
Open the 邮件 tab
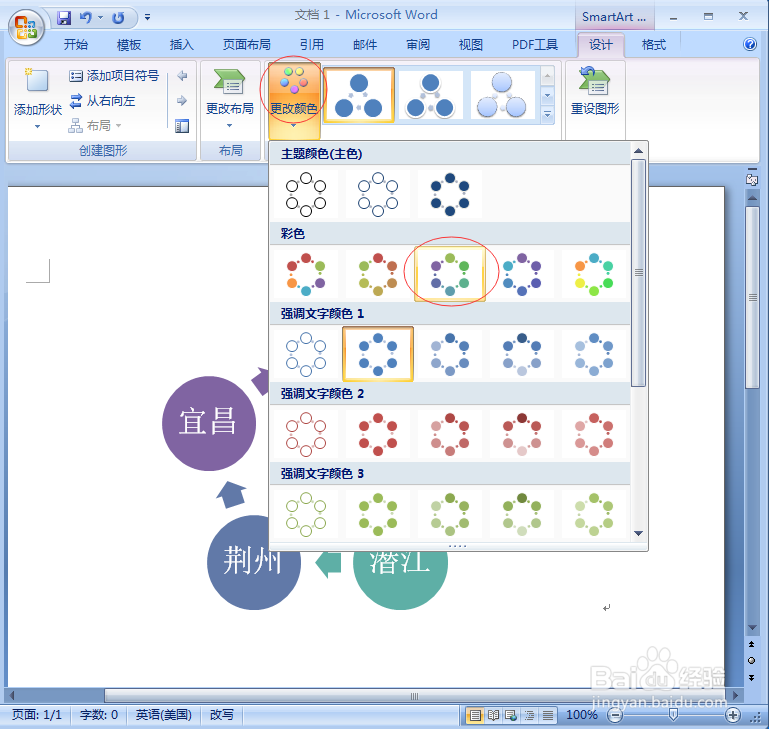click(x=365, y=45)
